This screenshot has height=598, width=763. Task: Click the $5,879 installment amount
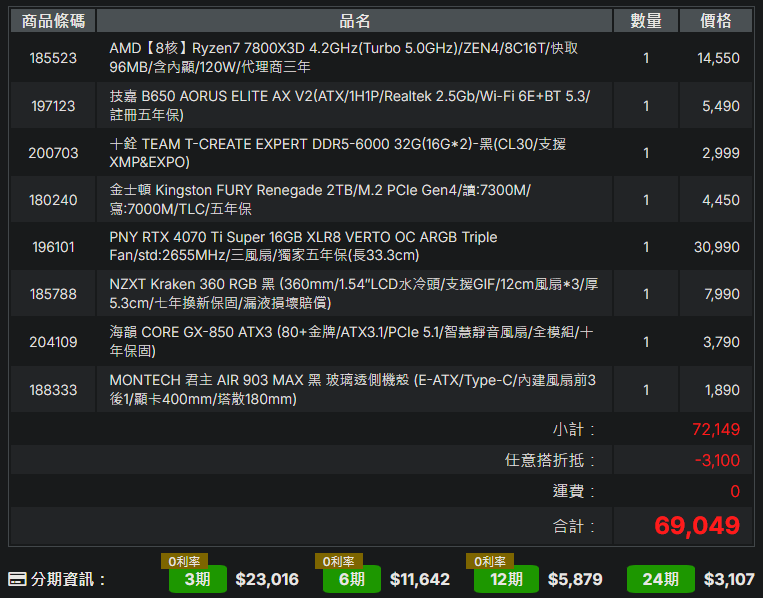(x=575, y=579)
